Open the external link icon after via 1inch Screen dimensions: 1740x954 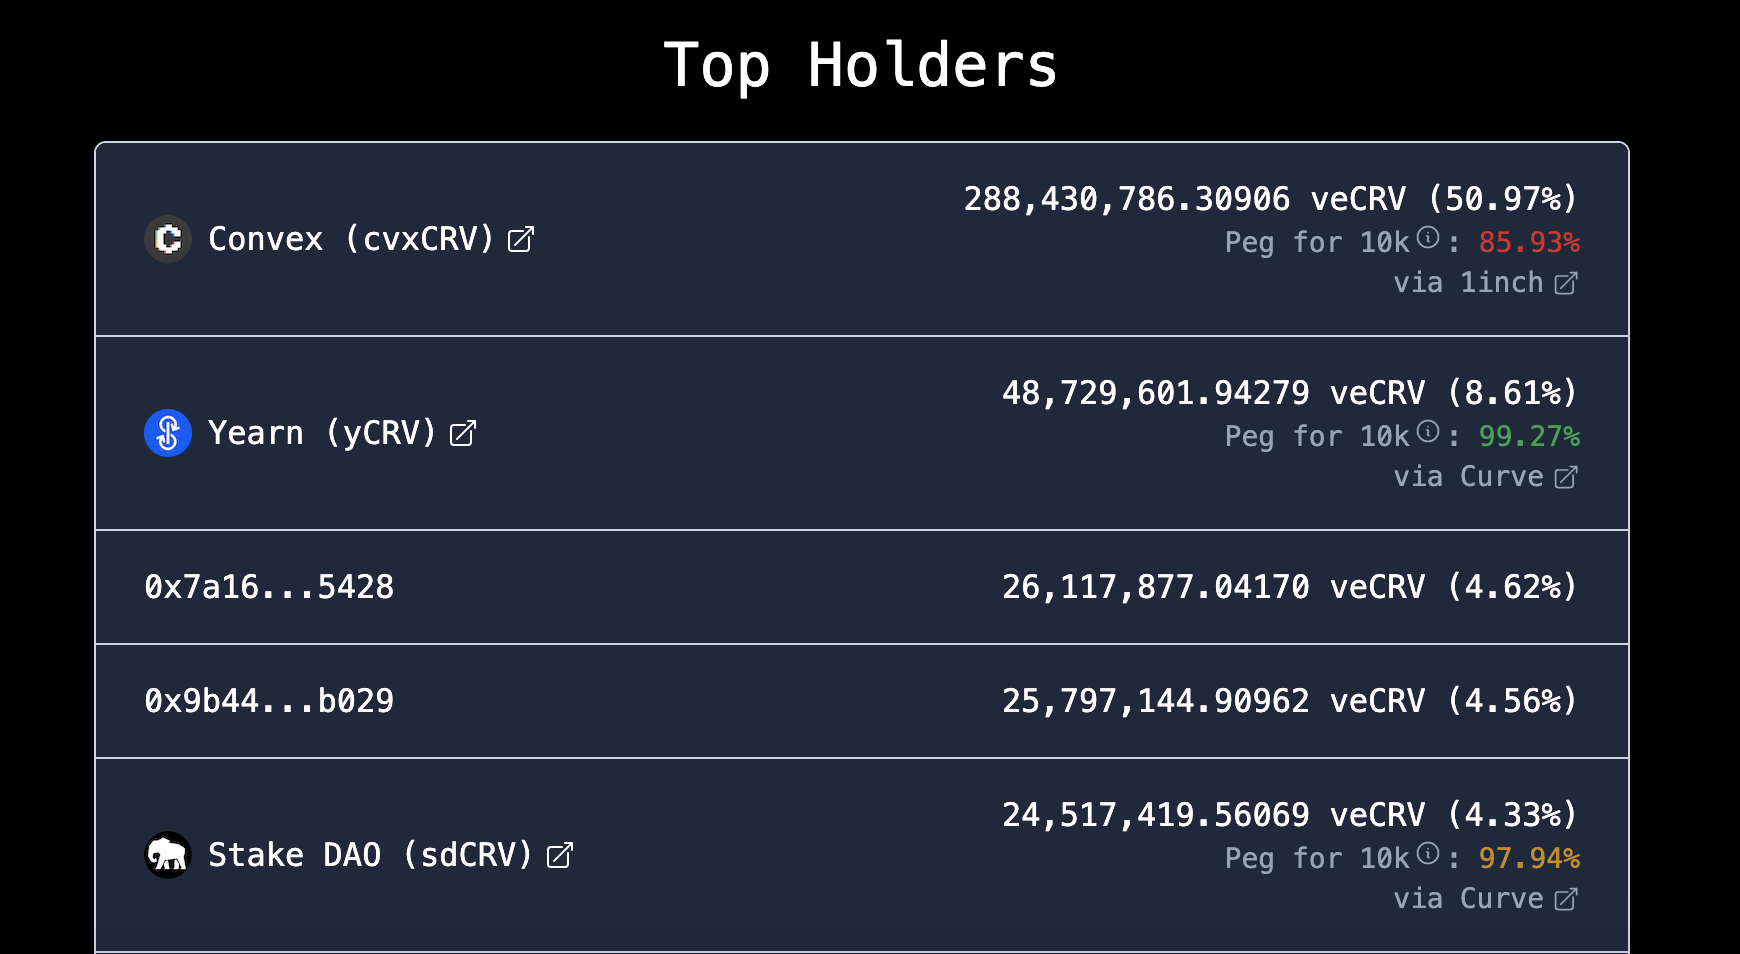tap(1566, 284)
